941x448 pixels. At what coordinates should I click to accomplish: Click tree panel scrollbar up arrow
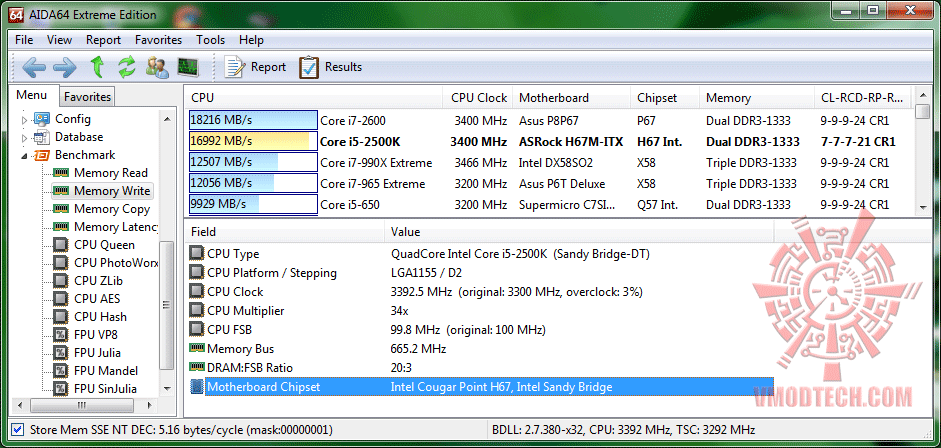point(167,119)
